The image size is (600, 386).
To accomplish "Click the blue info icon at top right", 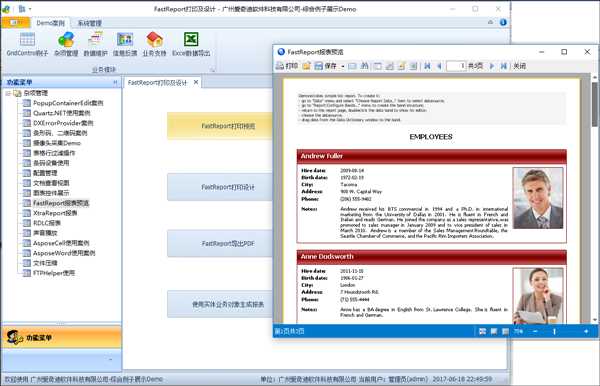I will point(503,23).
